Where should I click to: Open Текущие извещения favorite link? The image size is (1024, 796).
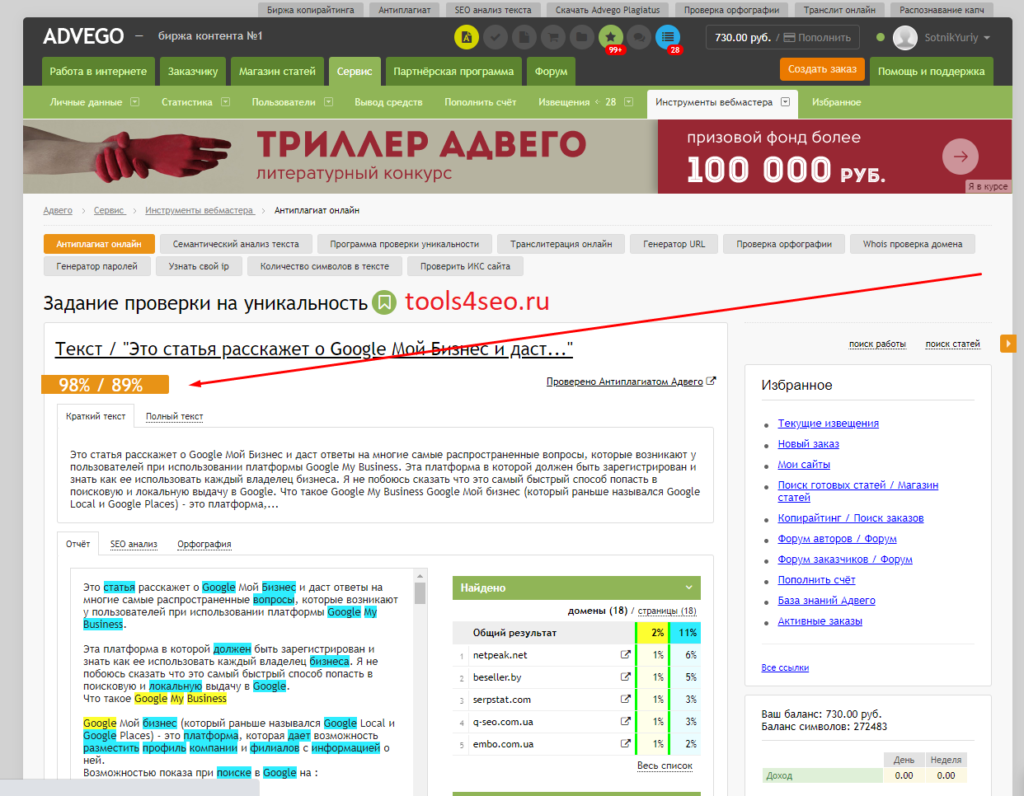coord(827,423)
